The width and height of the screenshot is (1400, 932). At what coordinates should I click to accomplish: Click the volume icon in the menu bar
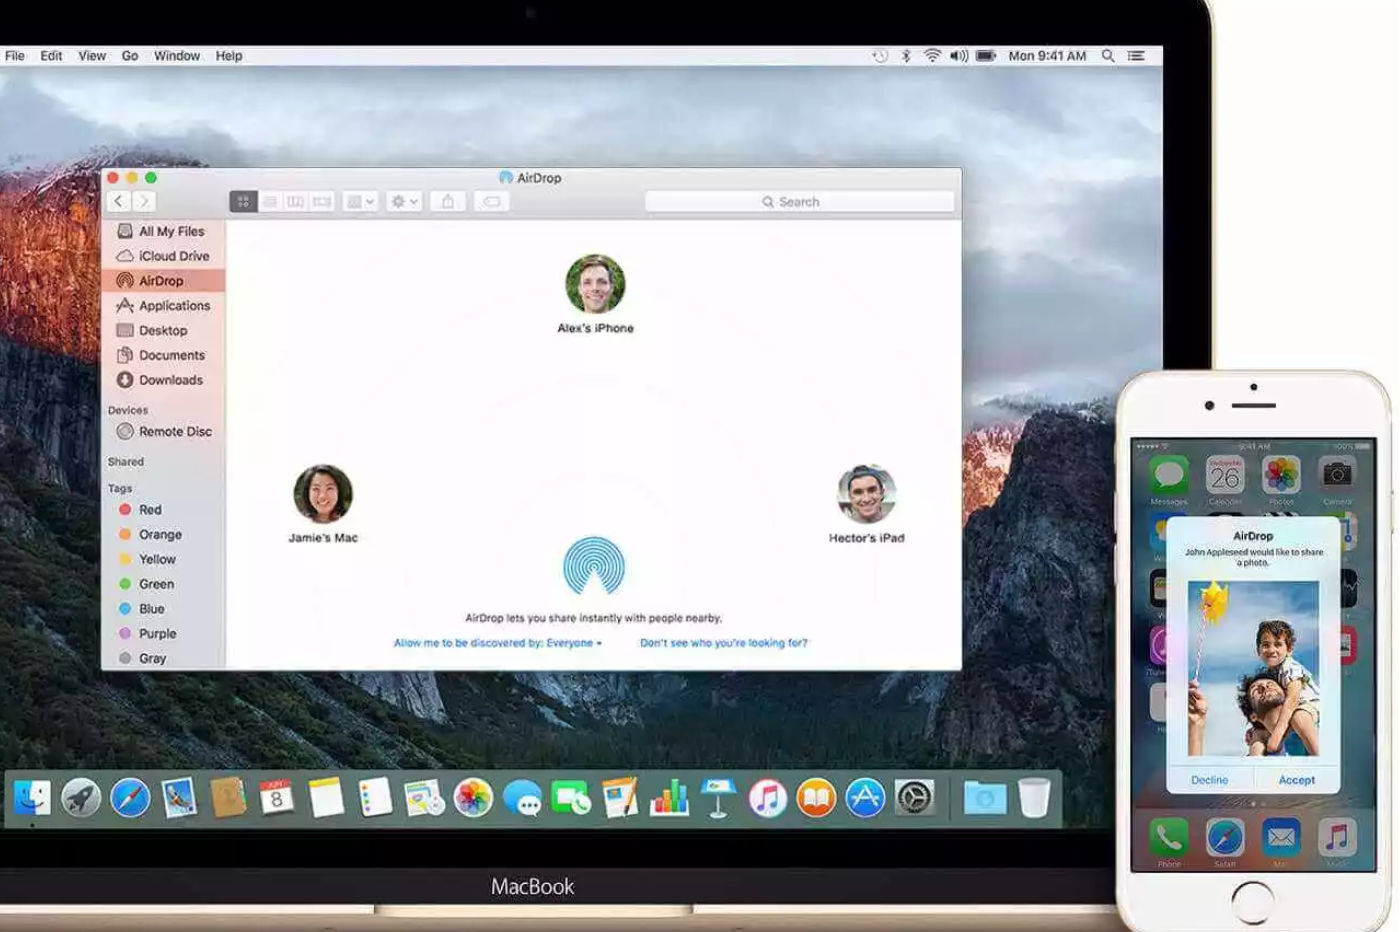(x=959, y=56)
